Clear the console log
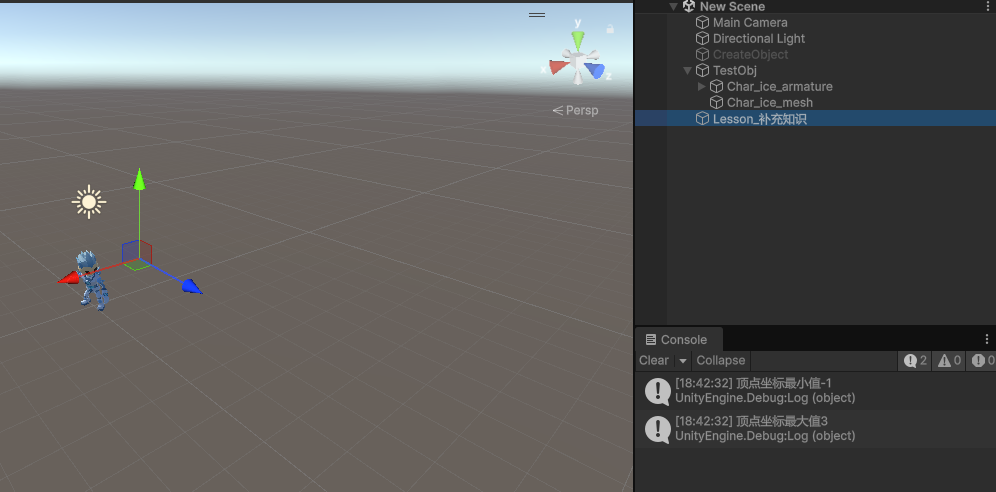Screen dimensions: 996x492 tap(653, 360)
